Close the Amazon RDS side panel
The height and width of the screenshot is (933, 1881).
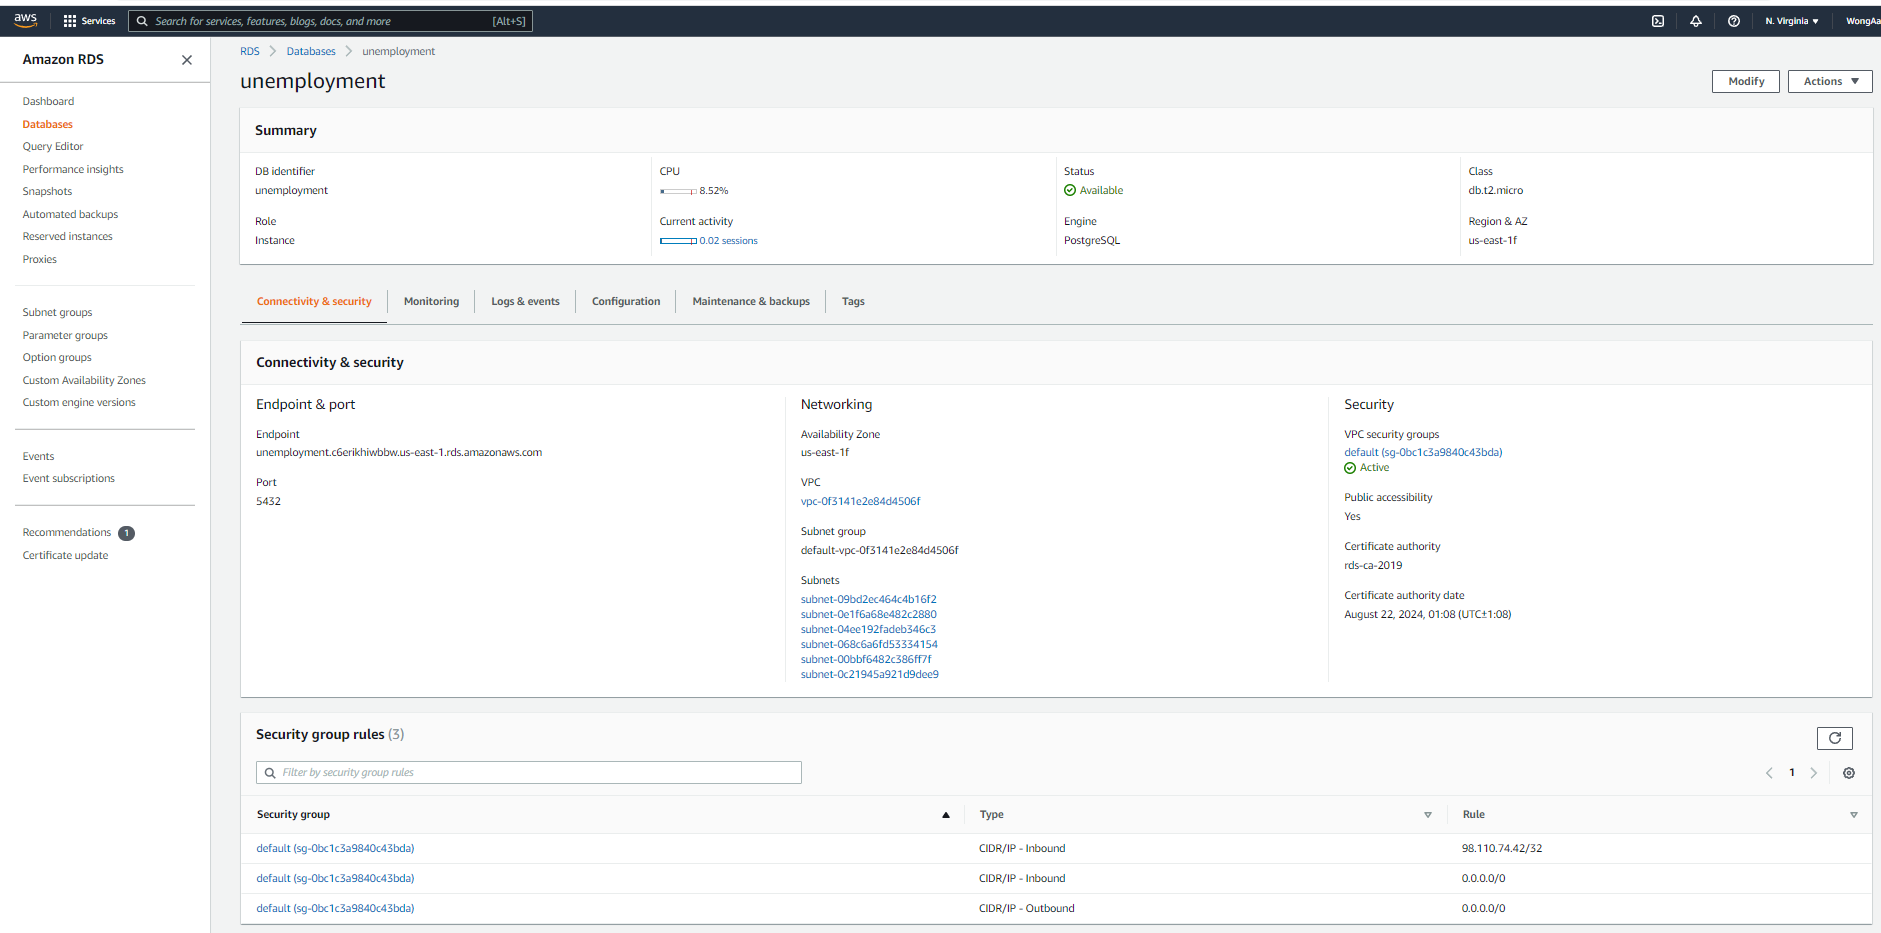click(187, 60)
